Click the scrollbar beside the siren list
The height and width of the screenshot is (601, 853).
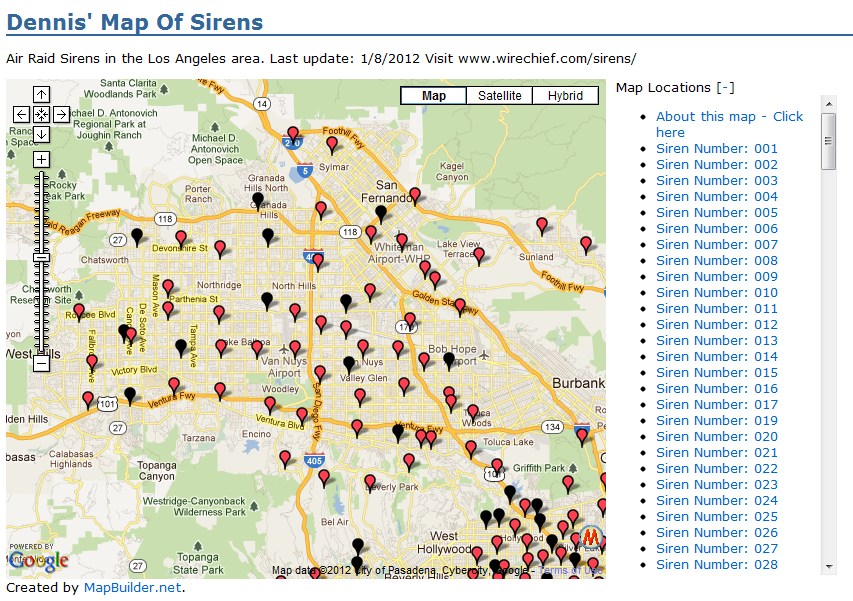[x=830, y=140]
